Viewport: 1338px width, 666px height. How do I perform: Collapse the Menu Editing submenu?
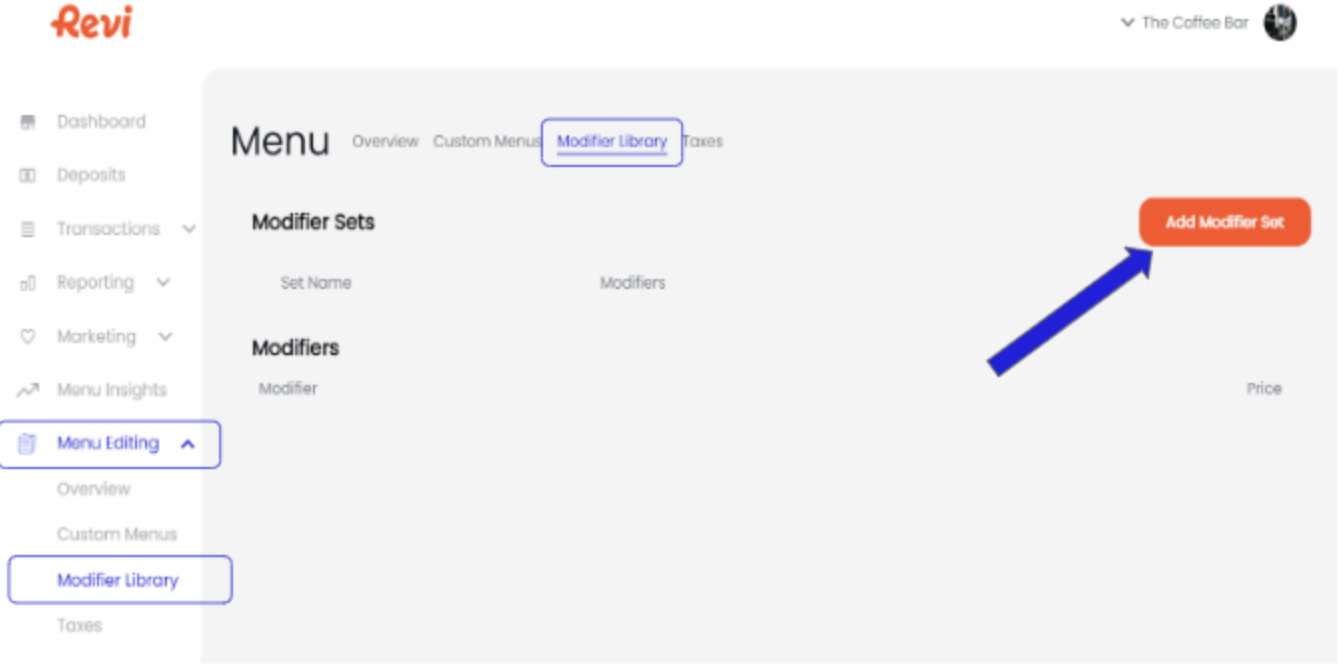point(188,444)
